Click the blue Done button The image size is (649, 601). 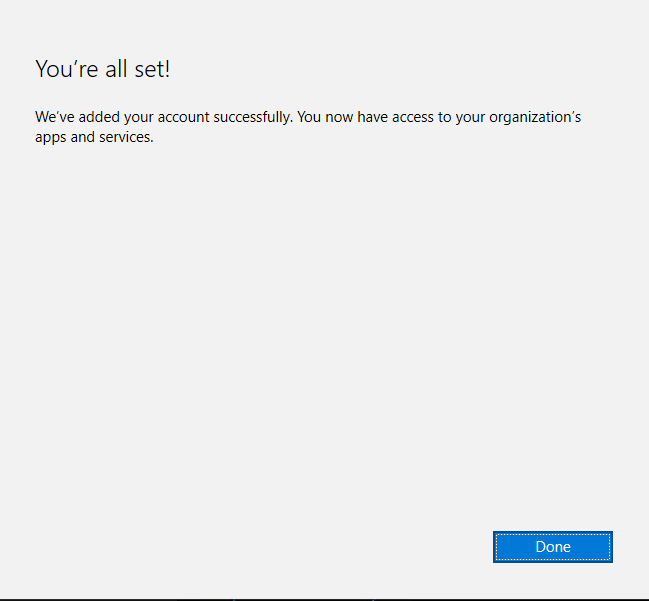click(552, 547)
